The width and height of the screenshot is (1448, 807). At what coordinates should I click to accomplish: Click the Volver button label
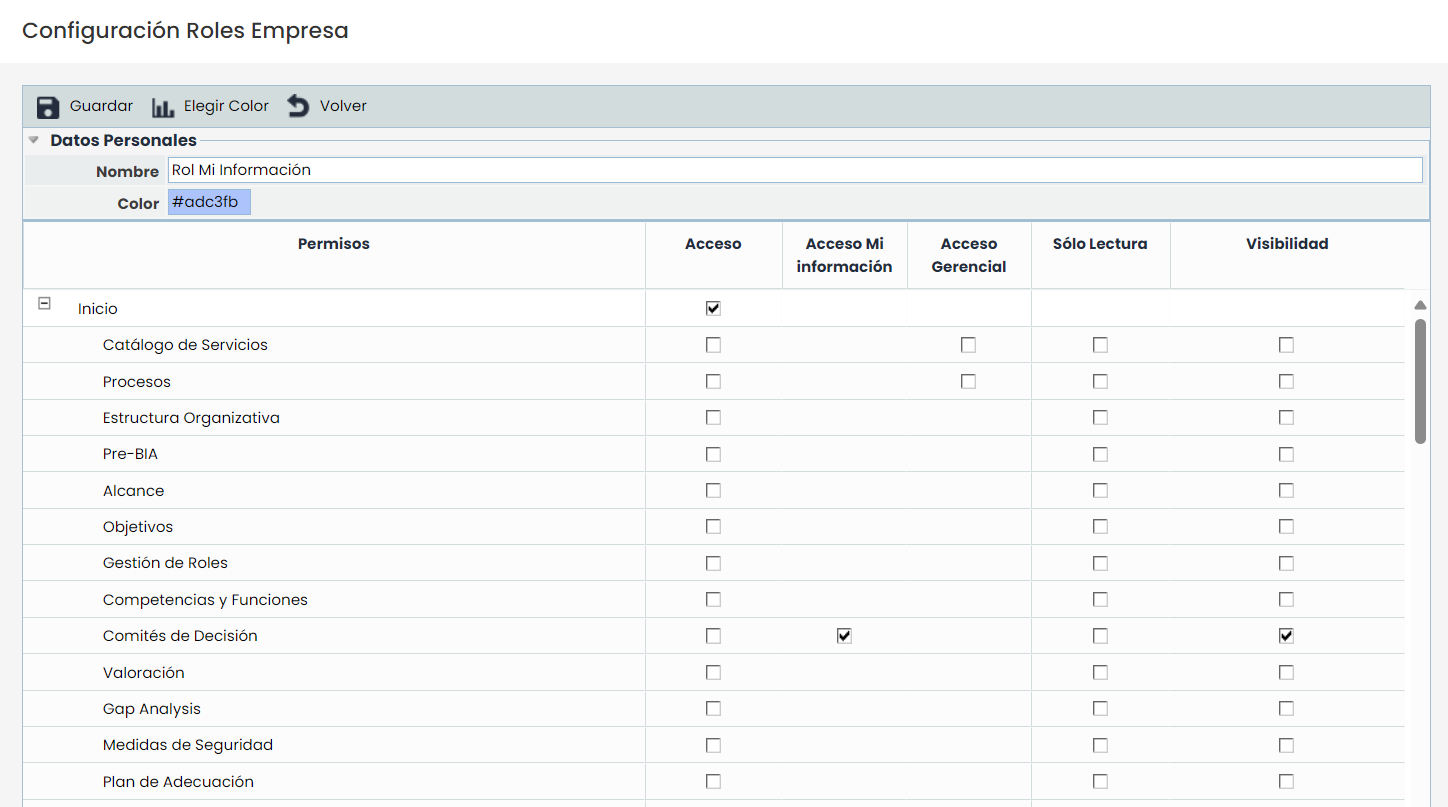343,106
